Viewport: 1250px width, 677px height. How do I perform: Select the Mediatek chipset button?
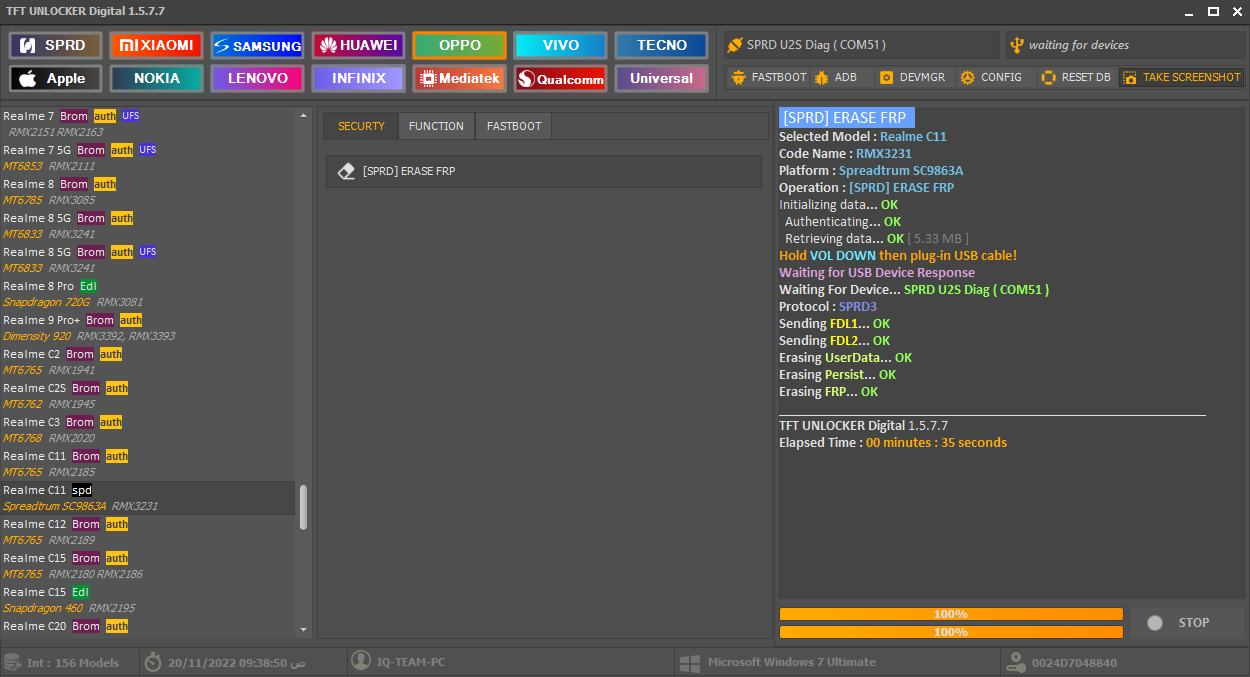(x=459, y=78)
